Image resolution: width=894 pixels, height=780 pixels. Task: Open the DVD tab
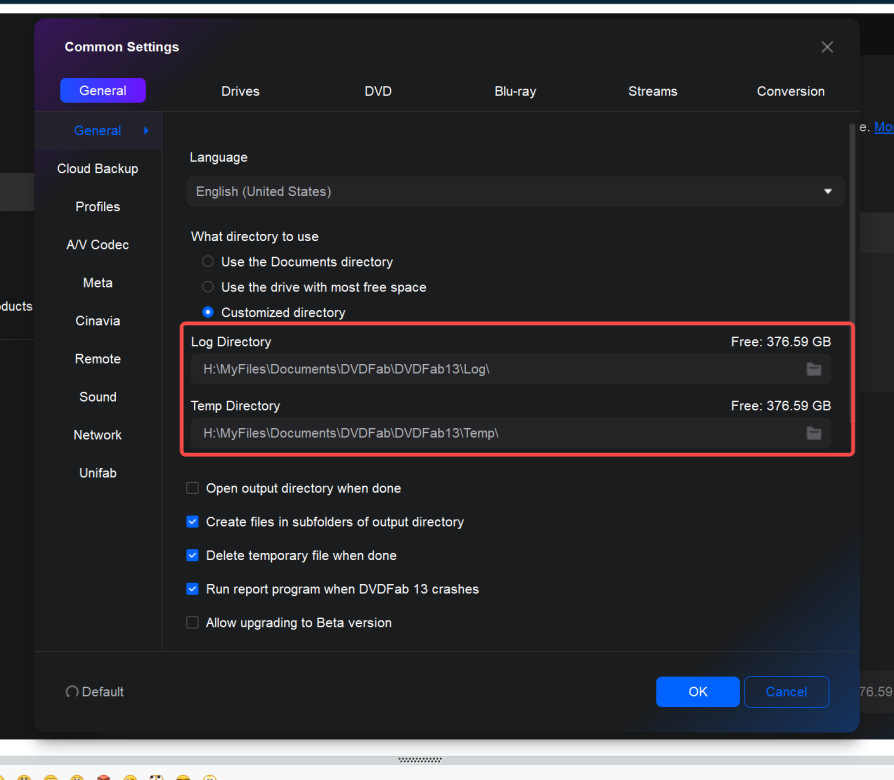click(x=378, y=91)
